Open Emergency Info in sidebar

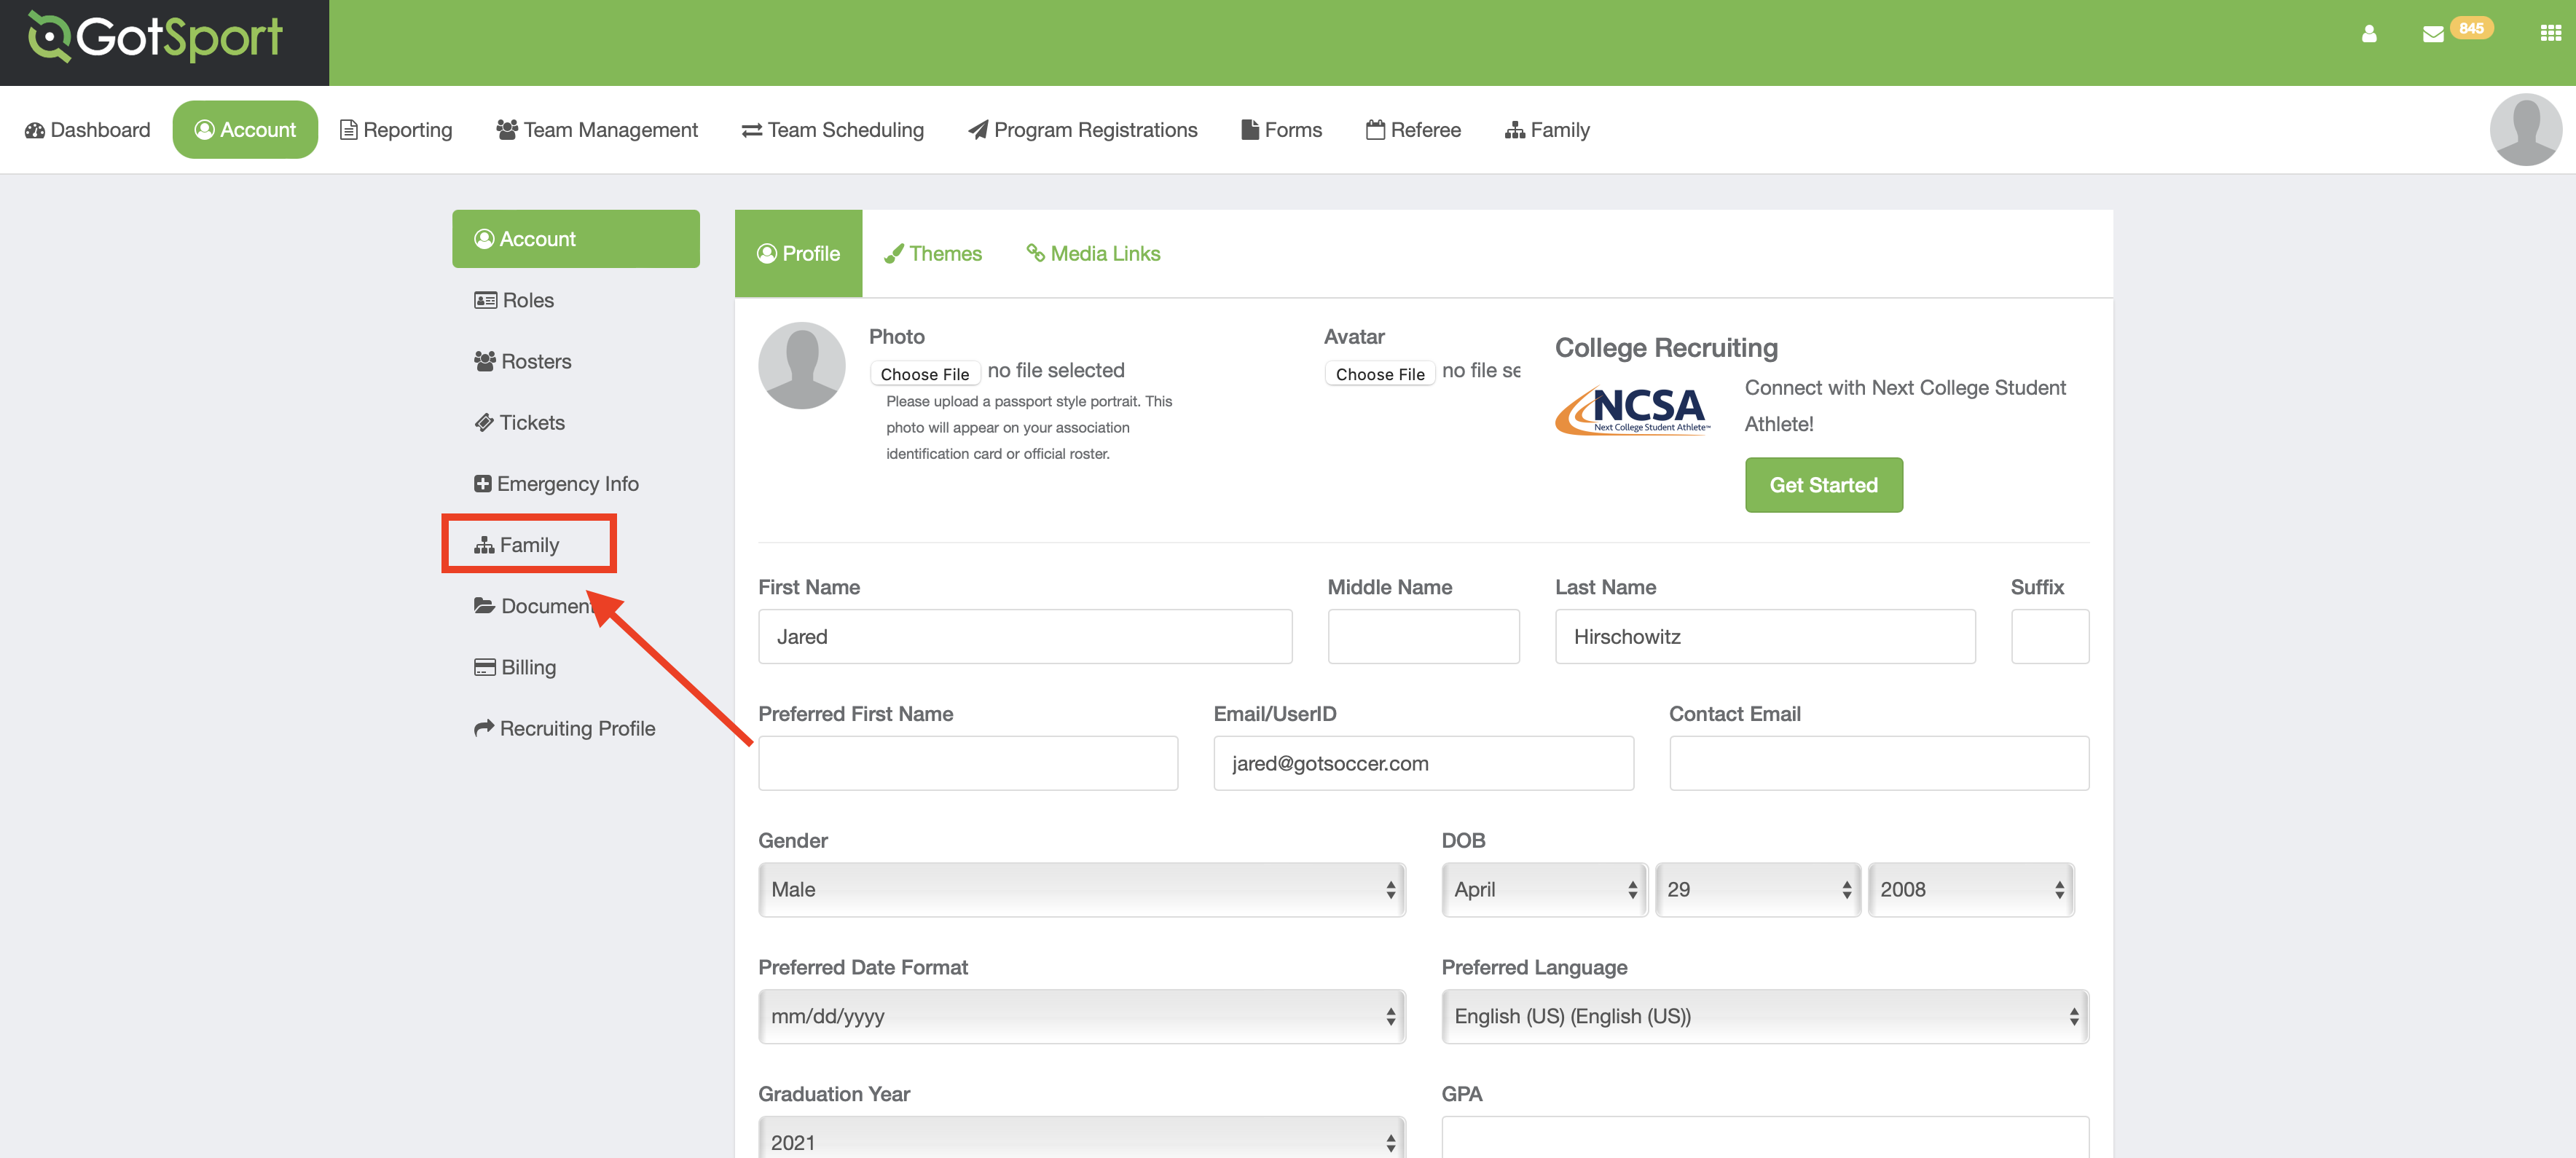pos(556,484)
